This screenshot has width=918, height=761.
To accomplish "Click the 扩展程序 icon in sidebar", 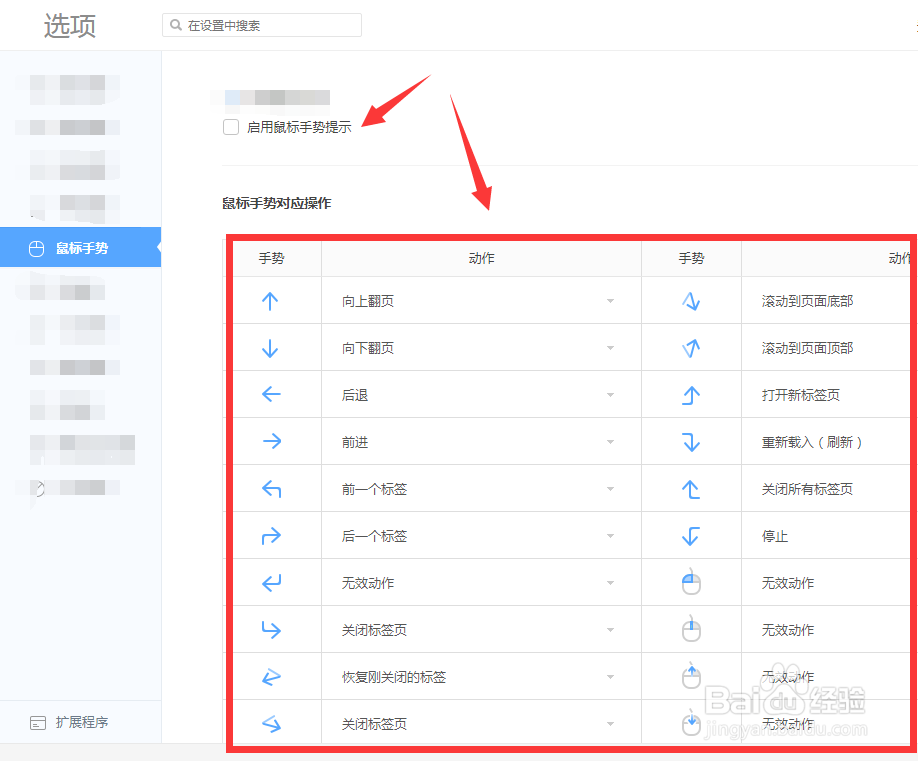I will (38, 722).
